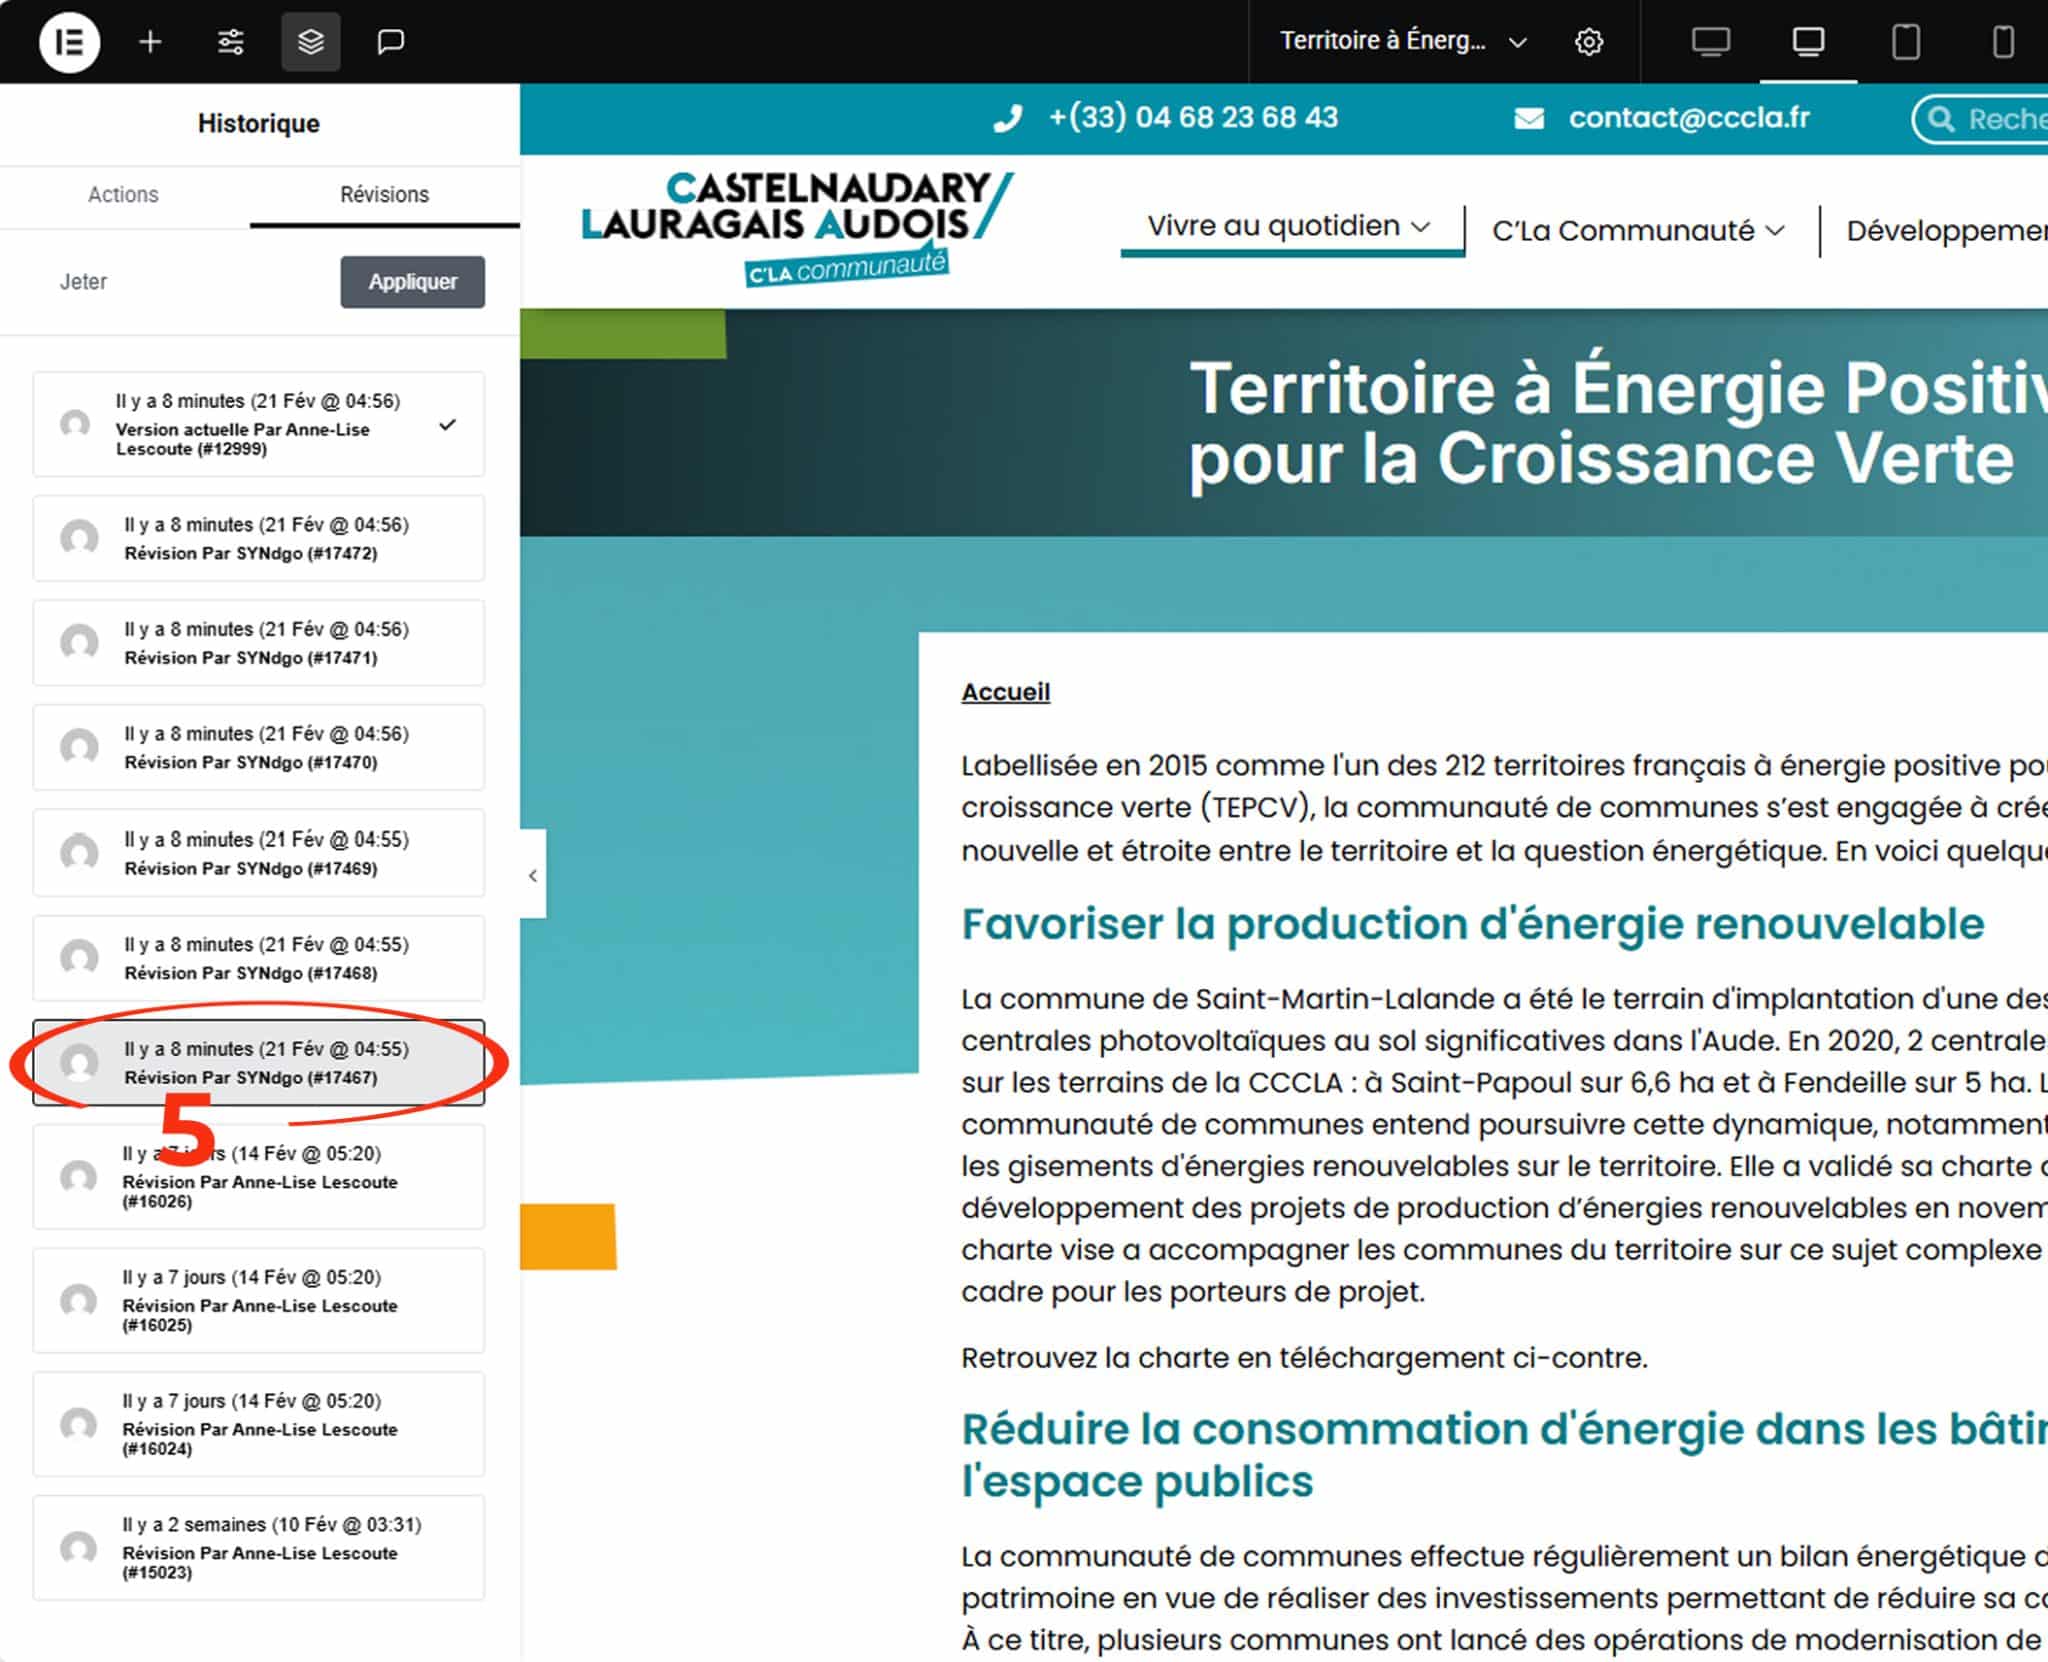This screenshot has width=2048, height=1662.
Task: Click the Territoire à Énergie Positive title
Action: 1618,423
